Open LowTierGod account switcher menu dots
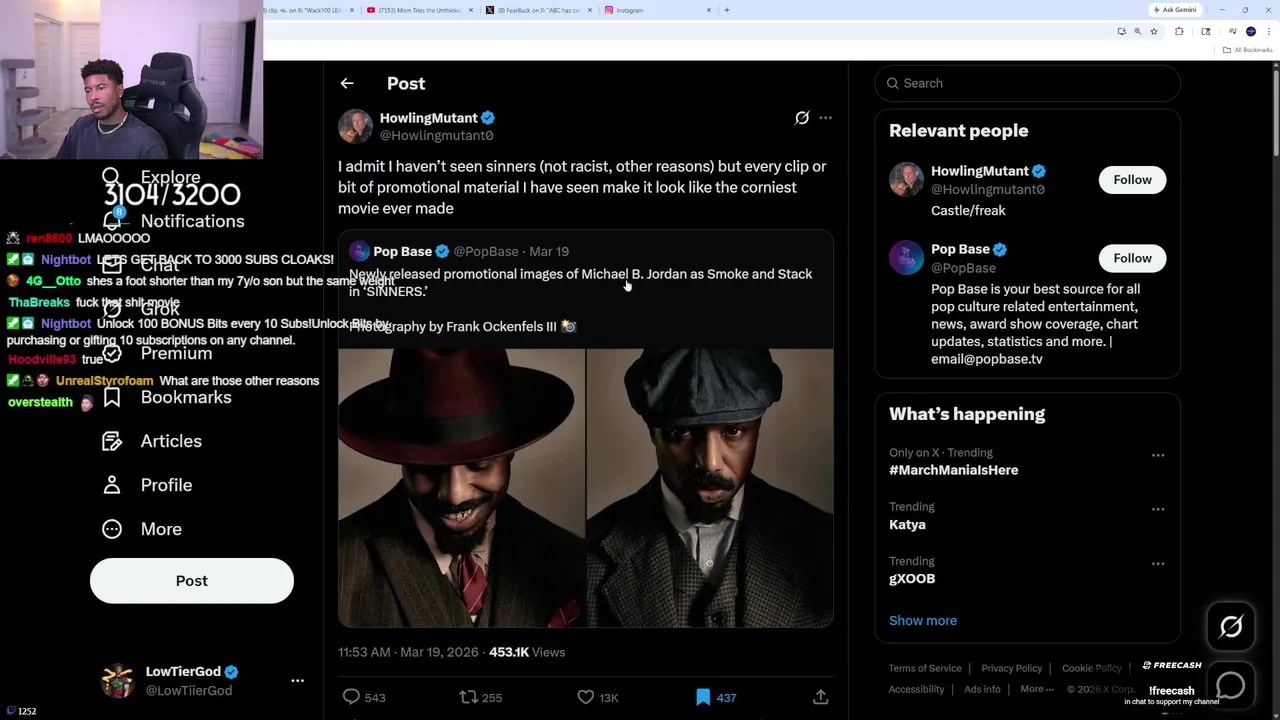 [x=297, y=681]
